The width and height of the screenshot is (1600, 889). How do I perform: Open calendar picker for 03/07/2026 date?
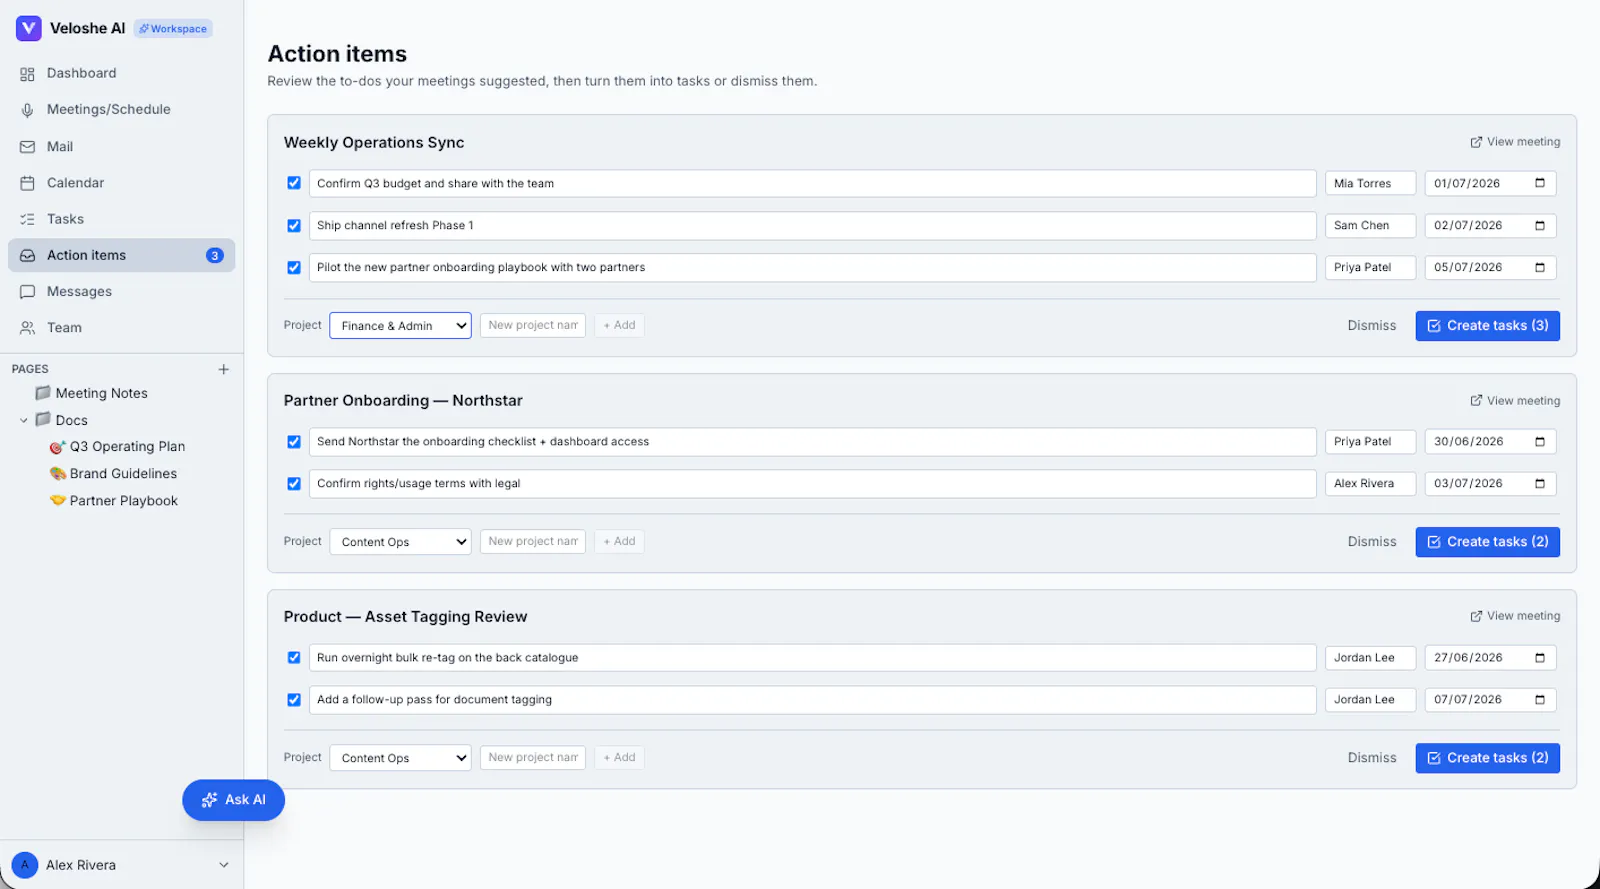[1540, 484]
